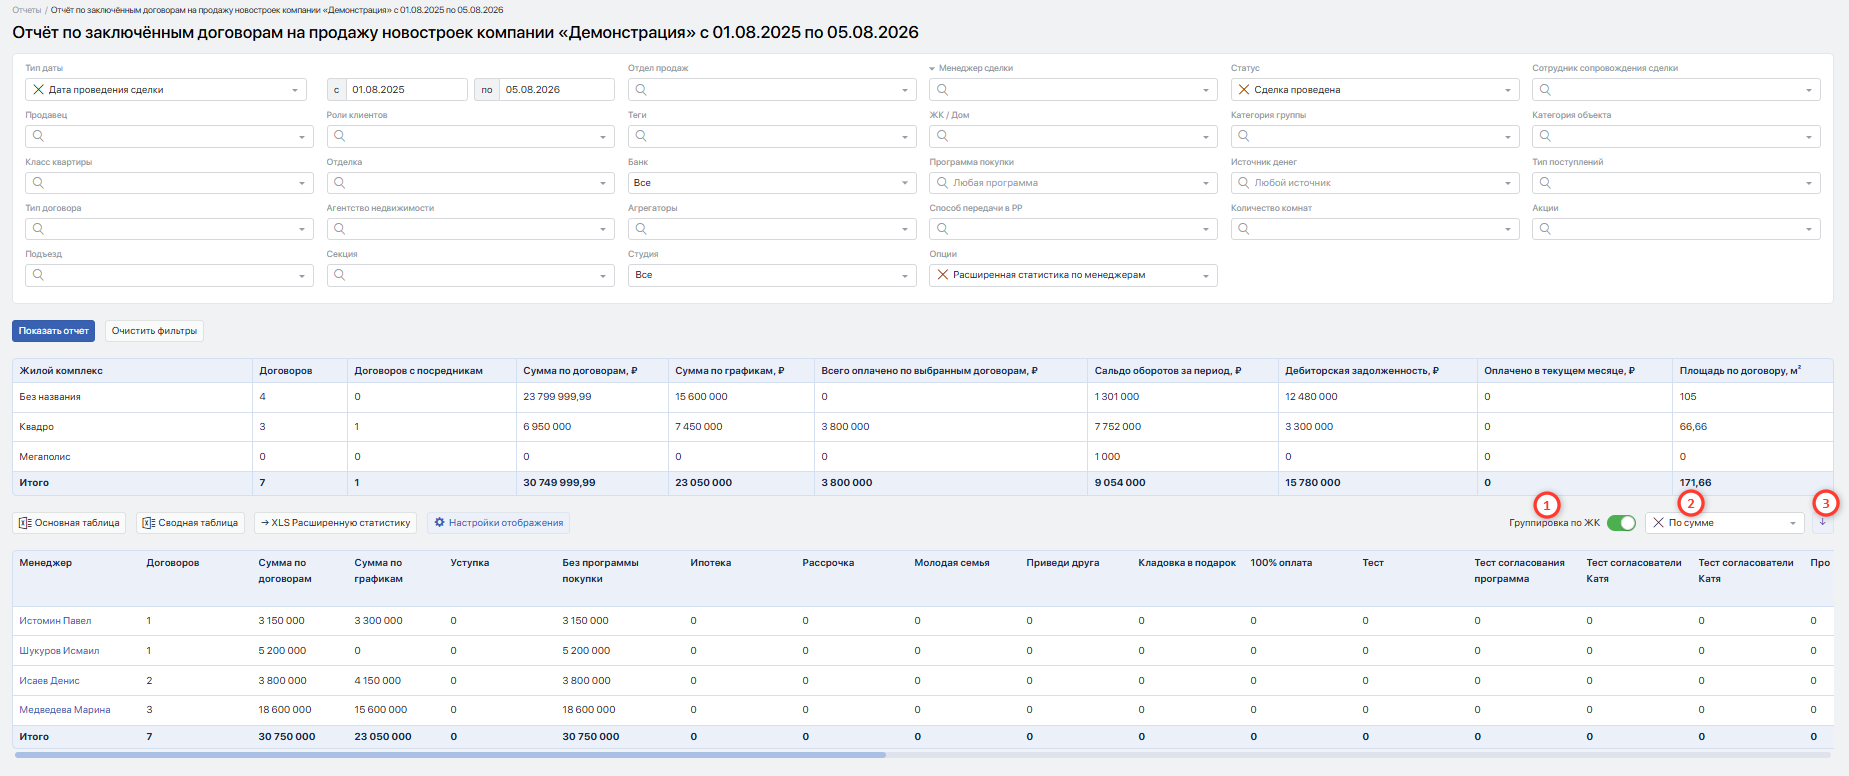Viewport: 1849px width, 776px height.
Task: Open 'Настройки отображения' settings
Action: coord(499,523)
